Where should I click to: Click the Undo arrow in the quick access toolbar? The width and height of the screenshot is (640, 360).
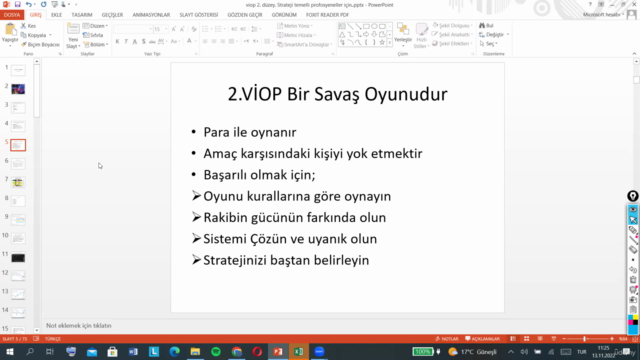click(28, 4)
